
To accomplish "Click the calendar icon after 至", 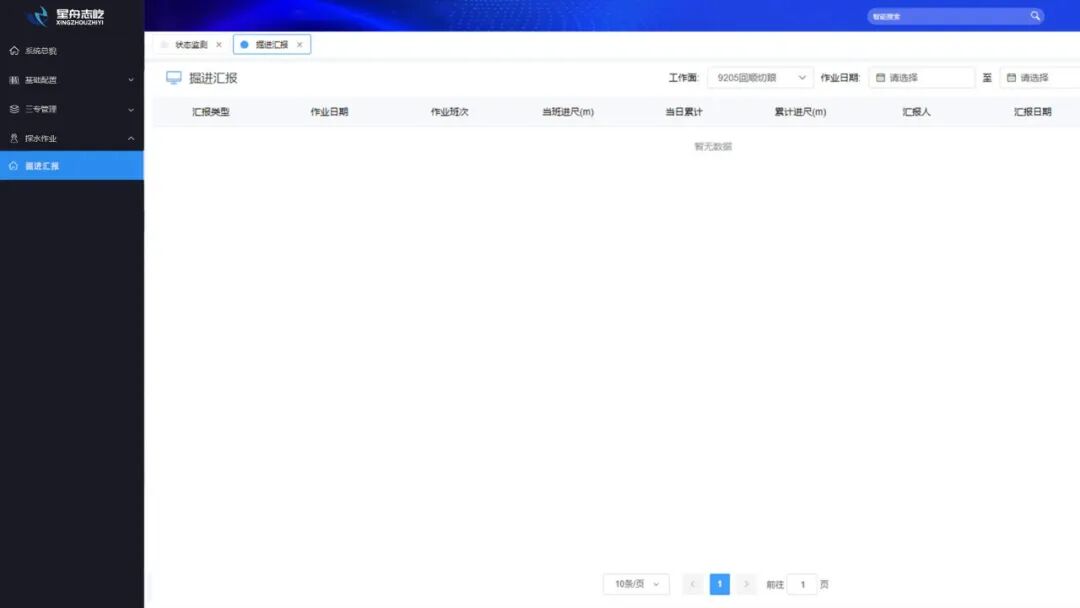I will 1014,77.
